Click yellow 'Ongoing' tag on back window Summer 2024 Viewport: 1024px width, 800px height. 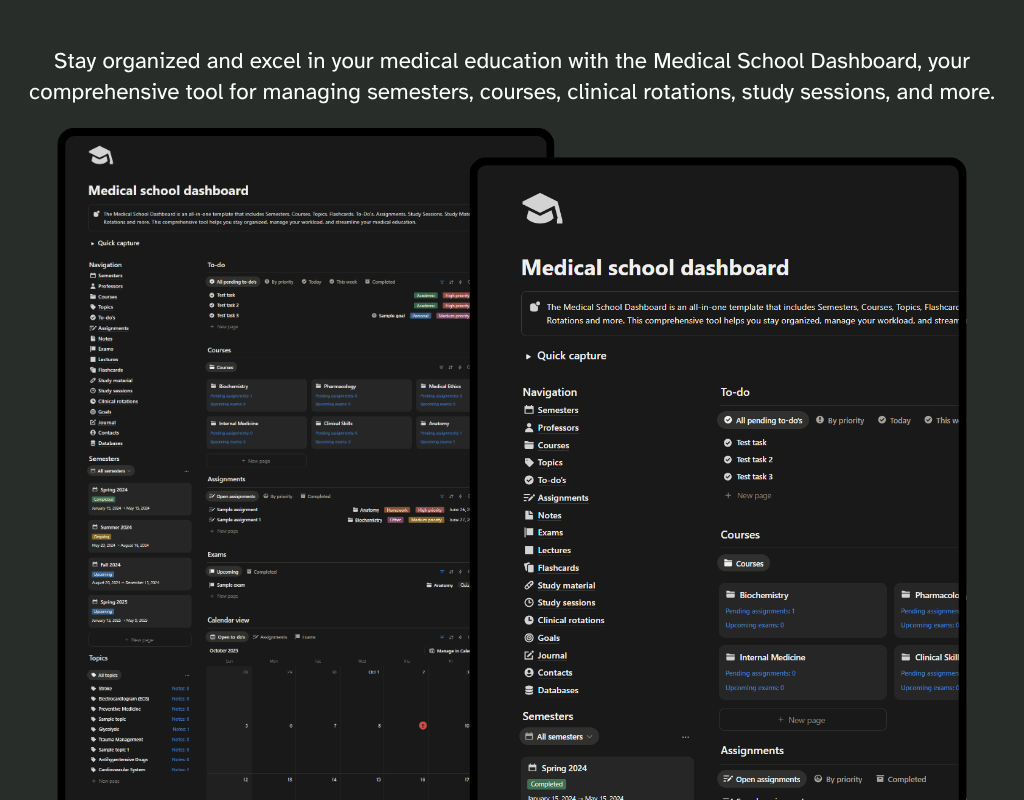point(101,537)
